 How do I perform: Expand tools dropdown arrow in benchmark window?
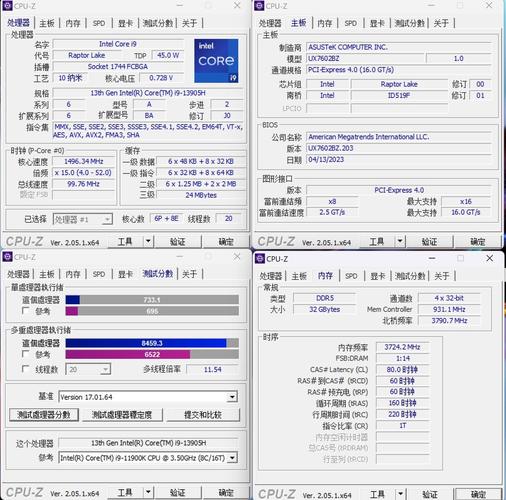pyautogui.click(x=148, y=492)
